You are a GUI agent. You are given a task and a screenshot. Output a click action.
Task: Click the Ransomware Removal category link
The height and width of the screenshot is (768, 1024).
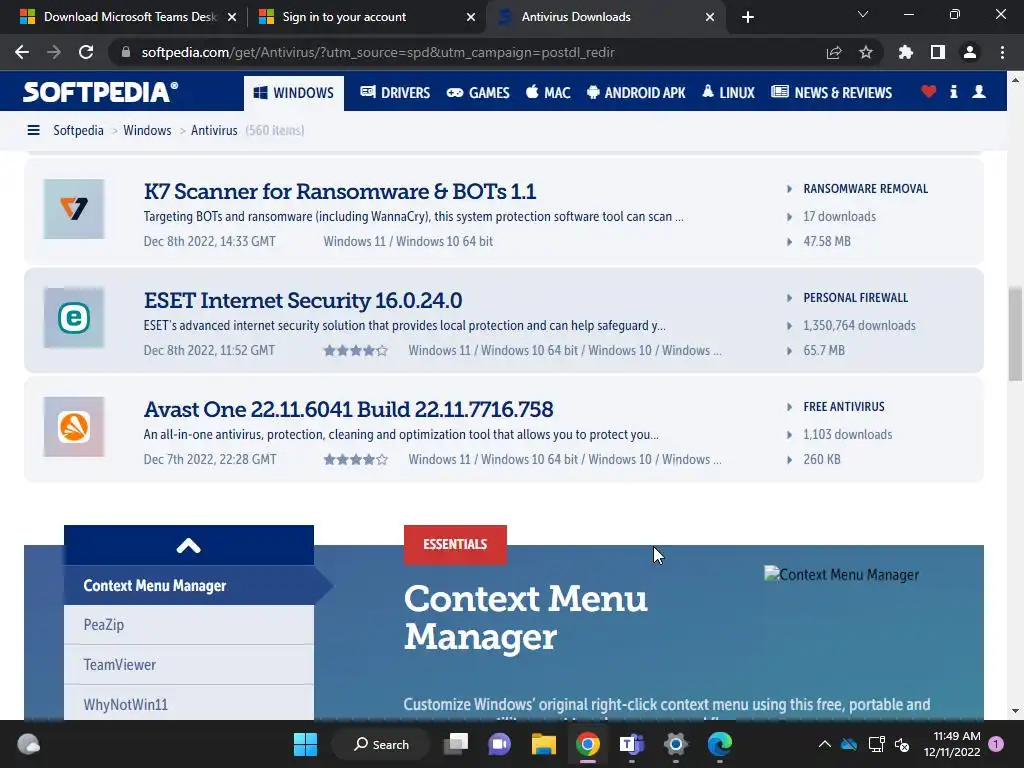click(865, 189)
